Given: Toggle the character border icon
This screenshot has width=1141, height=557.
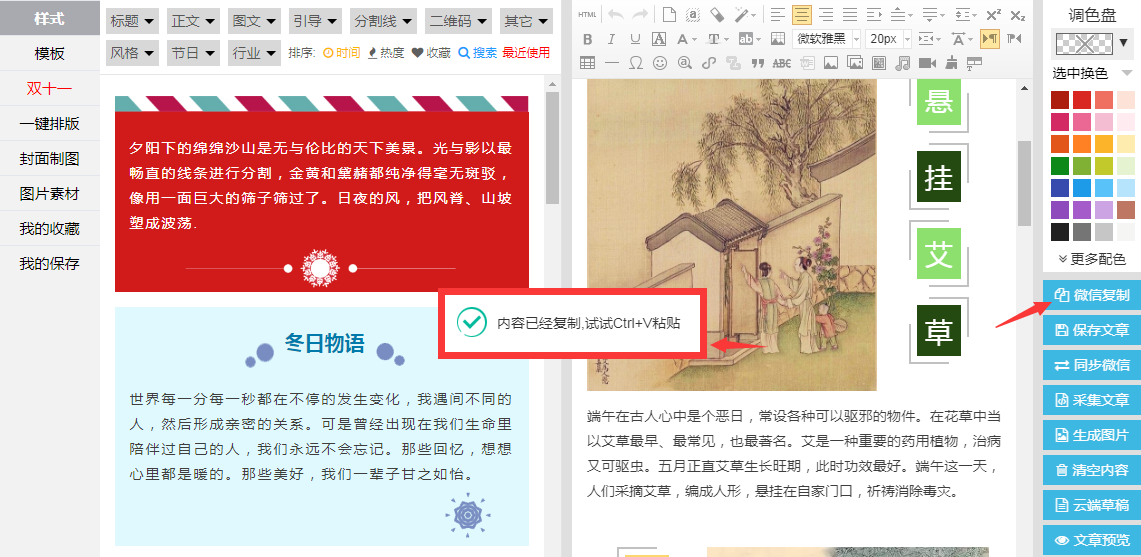Looking at the screenshot, I should click(659, 39).
